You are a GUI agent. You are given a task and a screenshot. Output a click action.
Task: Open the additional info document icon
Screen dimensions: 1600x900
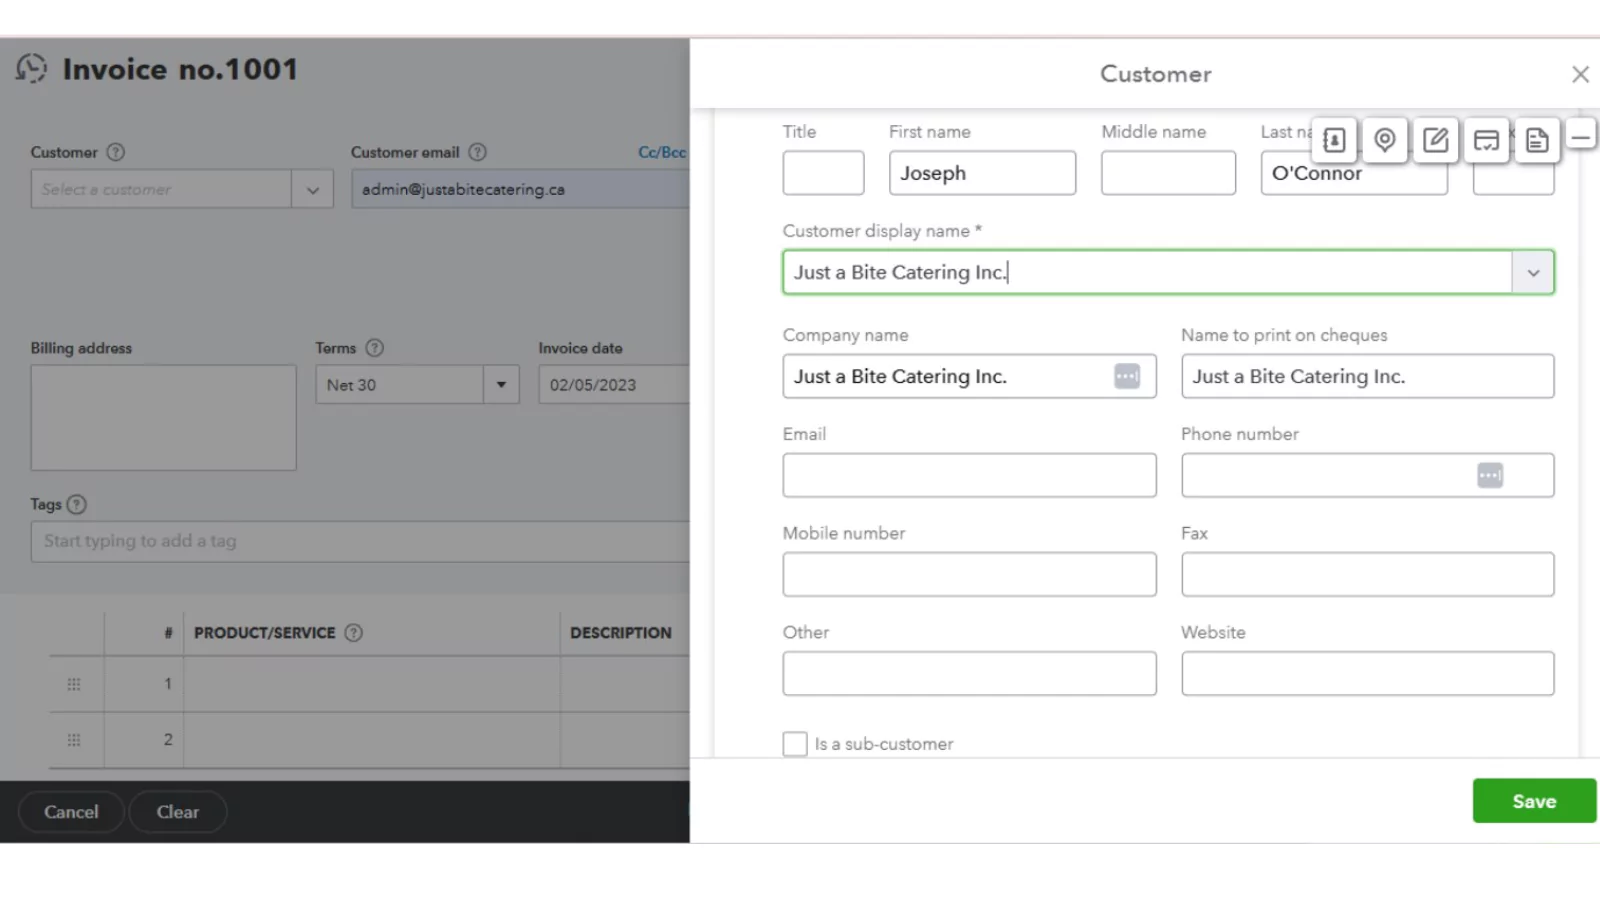1538,140
